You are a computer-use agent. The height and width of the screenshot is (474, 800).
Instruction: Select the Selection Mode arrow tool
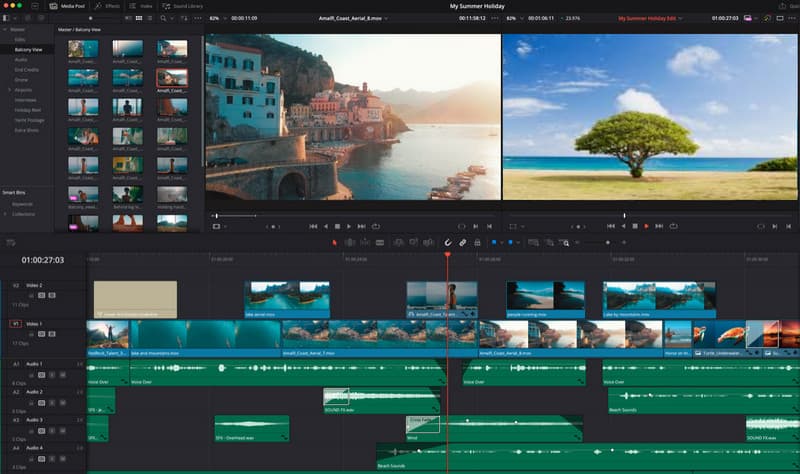tap(335, 243)
